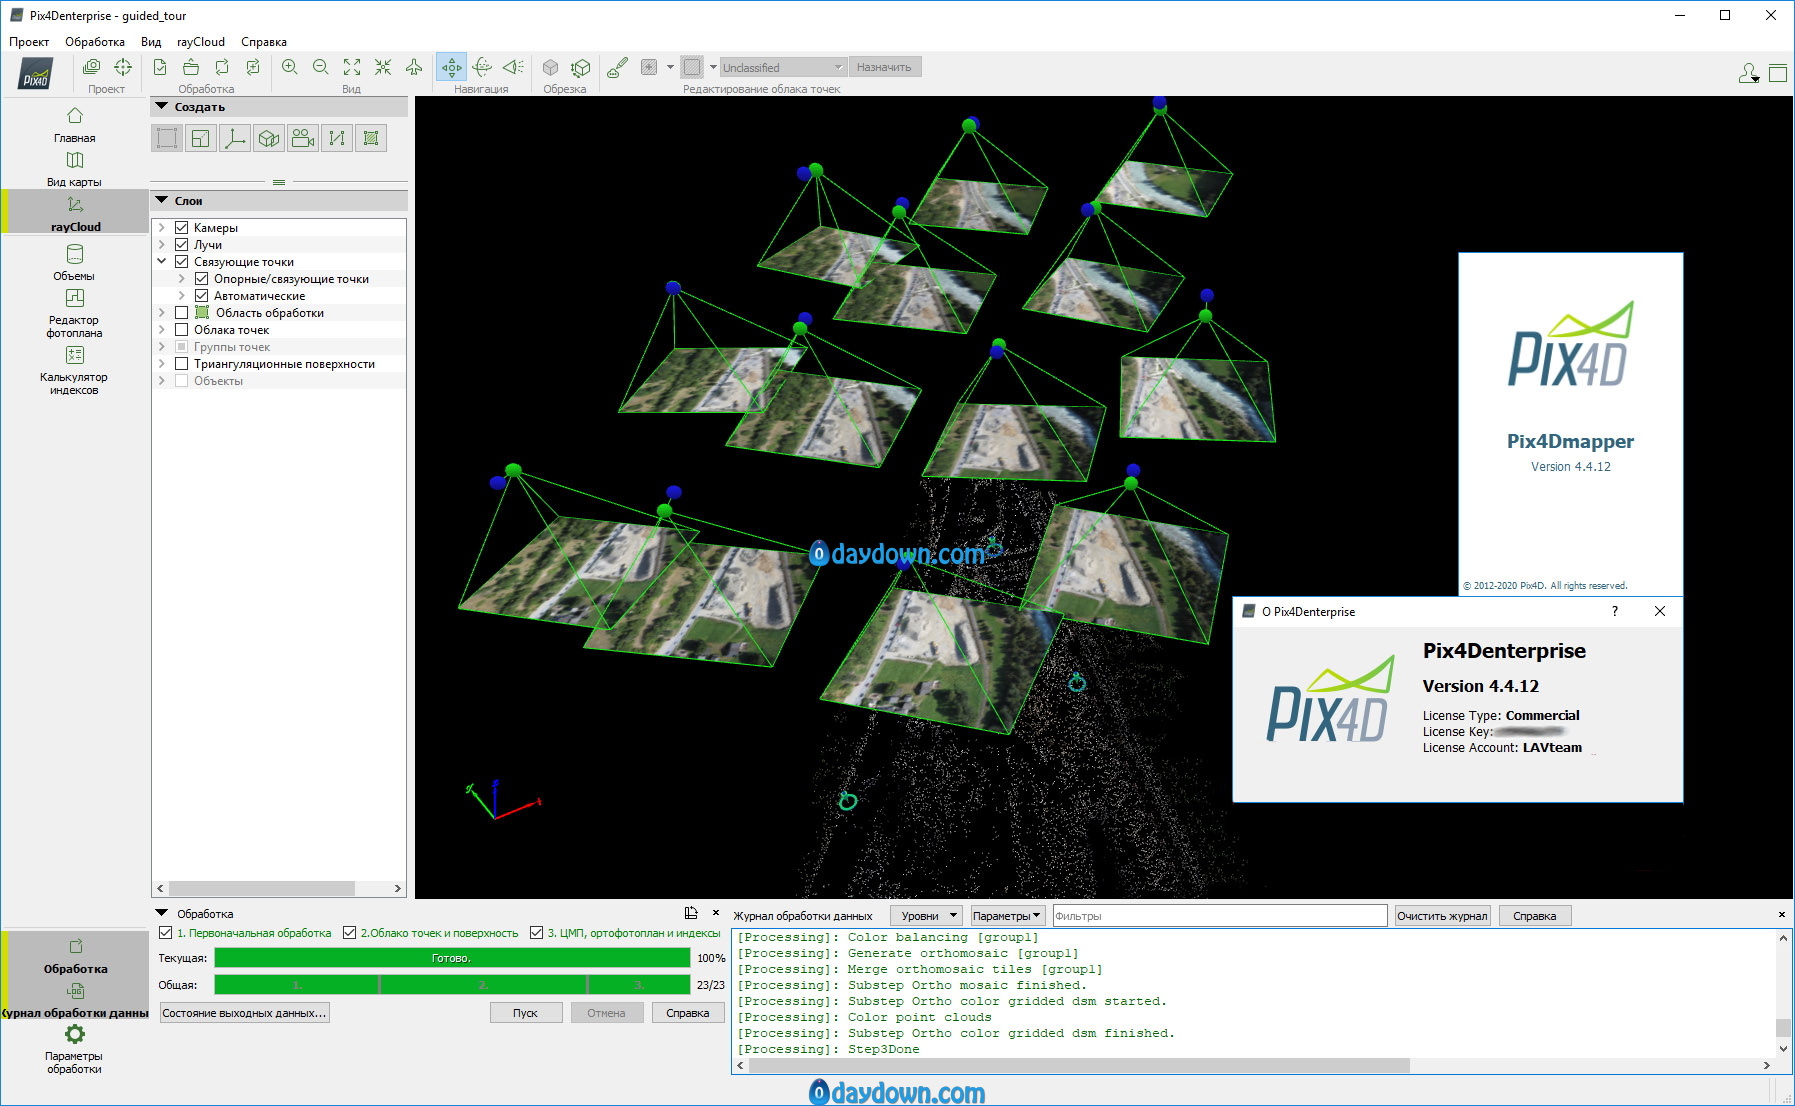The height and width of the screenshot is (1106, 1795).
Task: Uncheck Опорные/связующие точки checkbox
Action: (201, 279)
